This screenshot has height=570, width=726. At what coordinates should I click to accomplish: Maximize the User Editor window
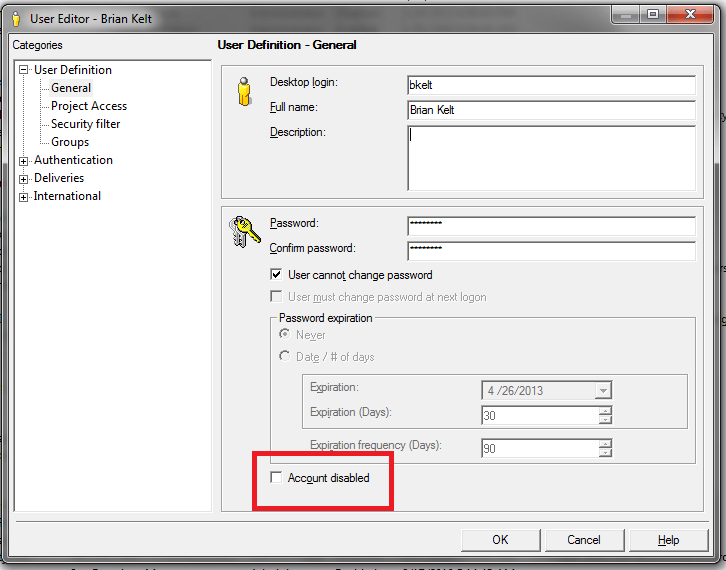(x=653, y=15)
